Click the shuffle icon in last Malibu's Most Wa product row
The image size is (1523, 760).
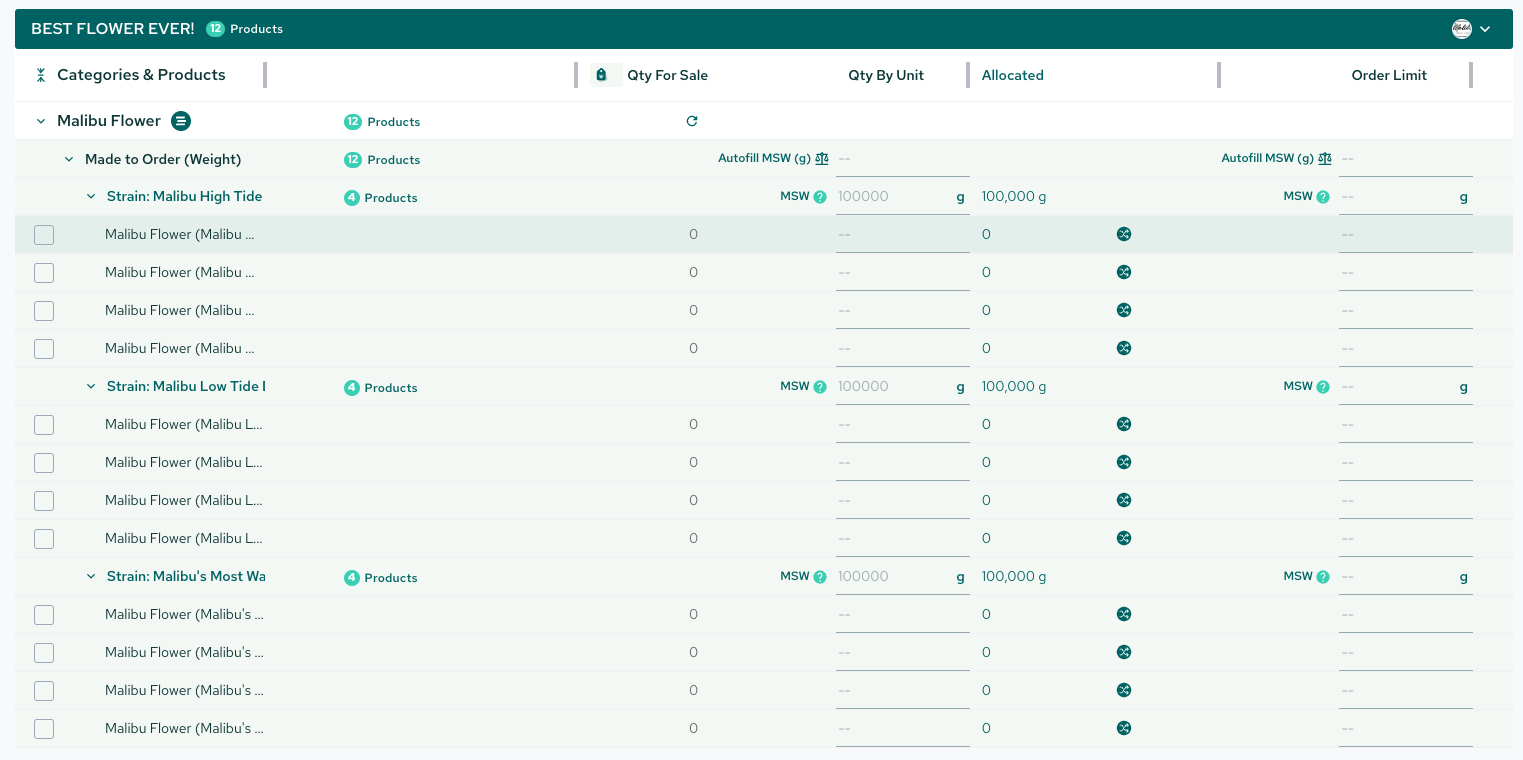[1124, 728]
